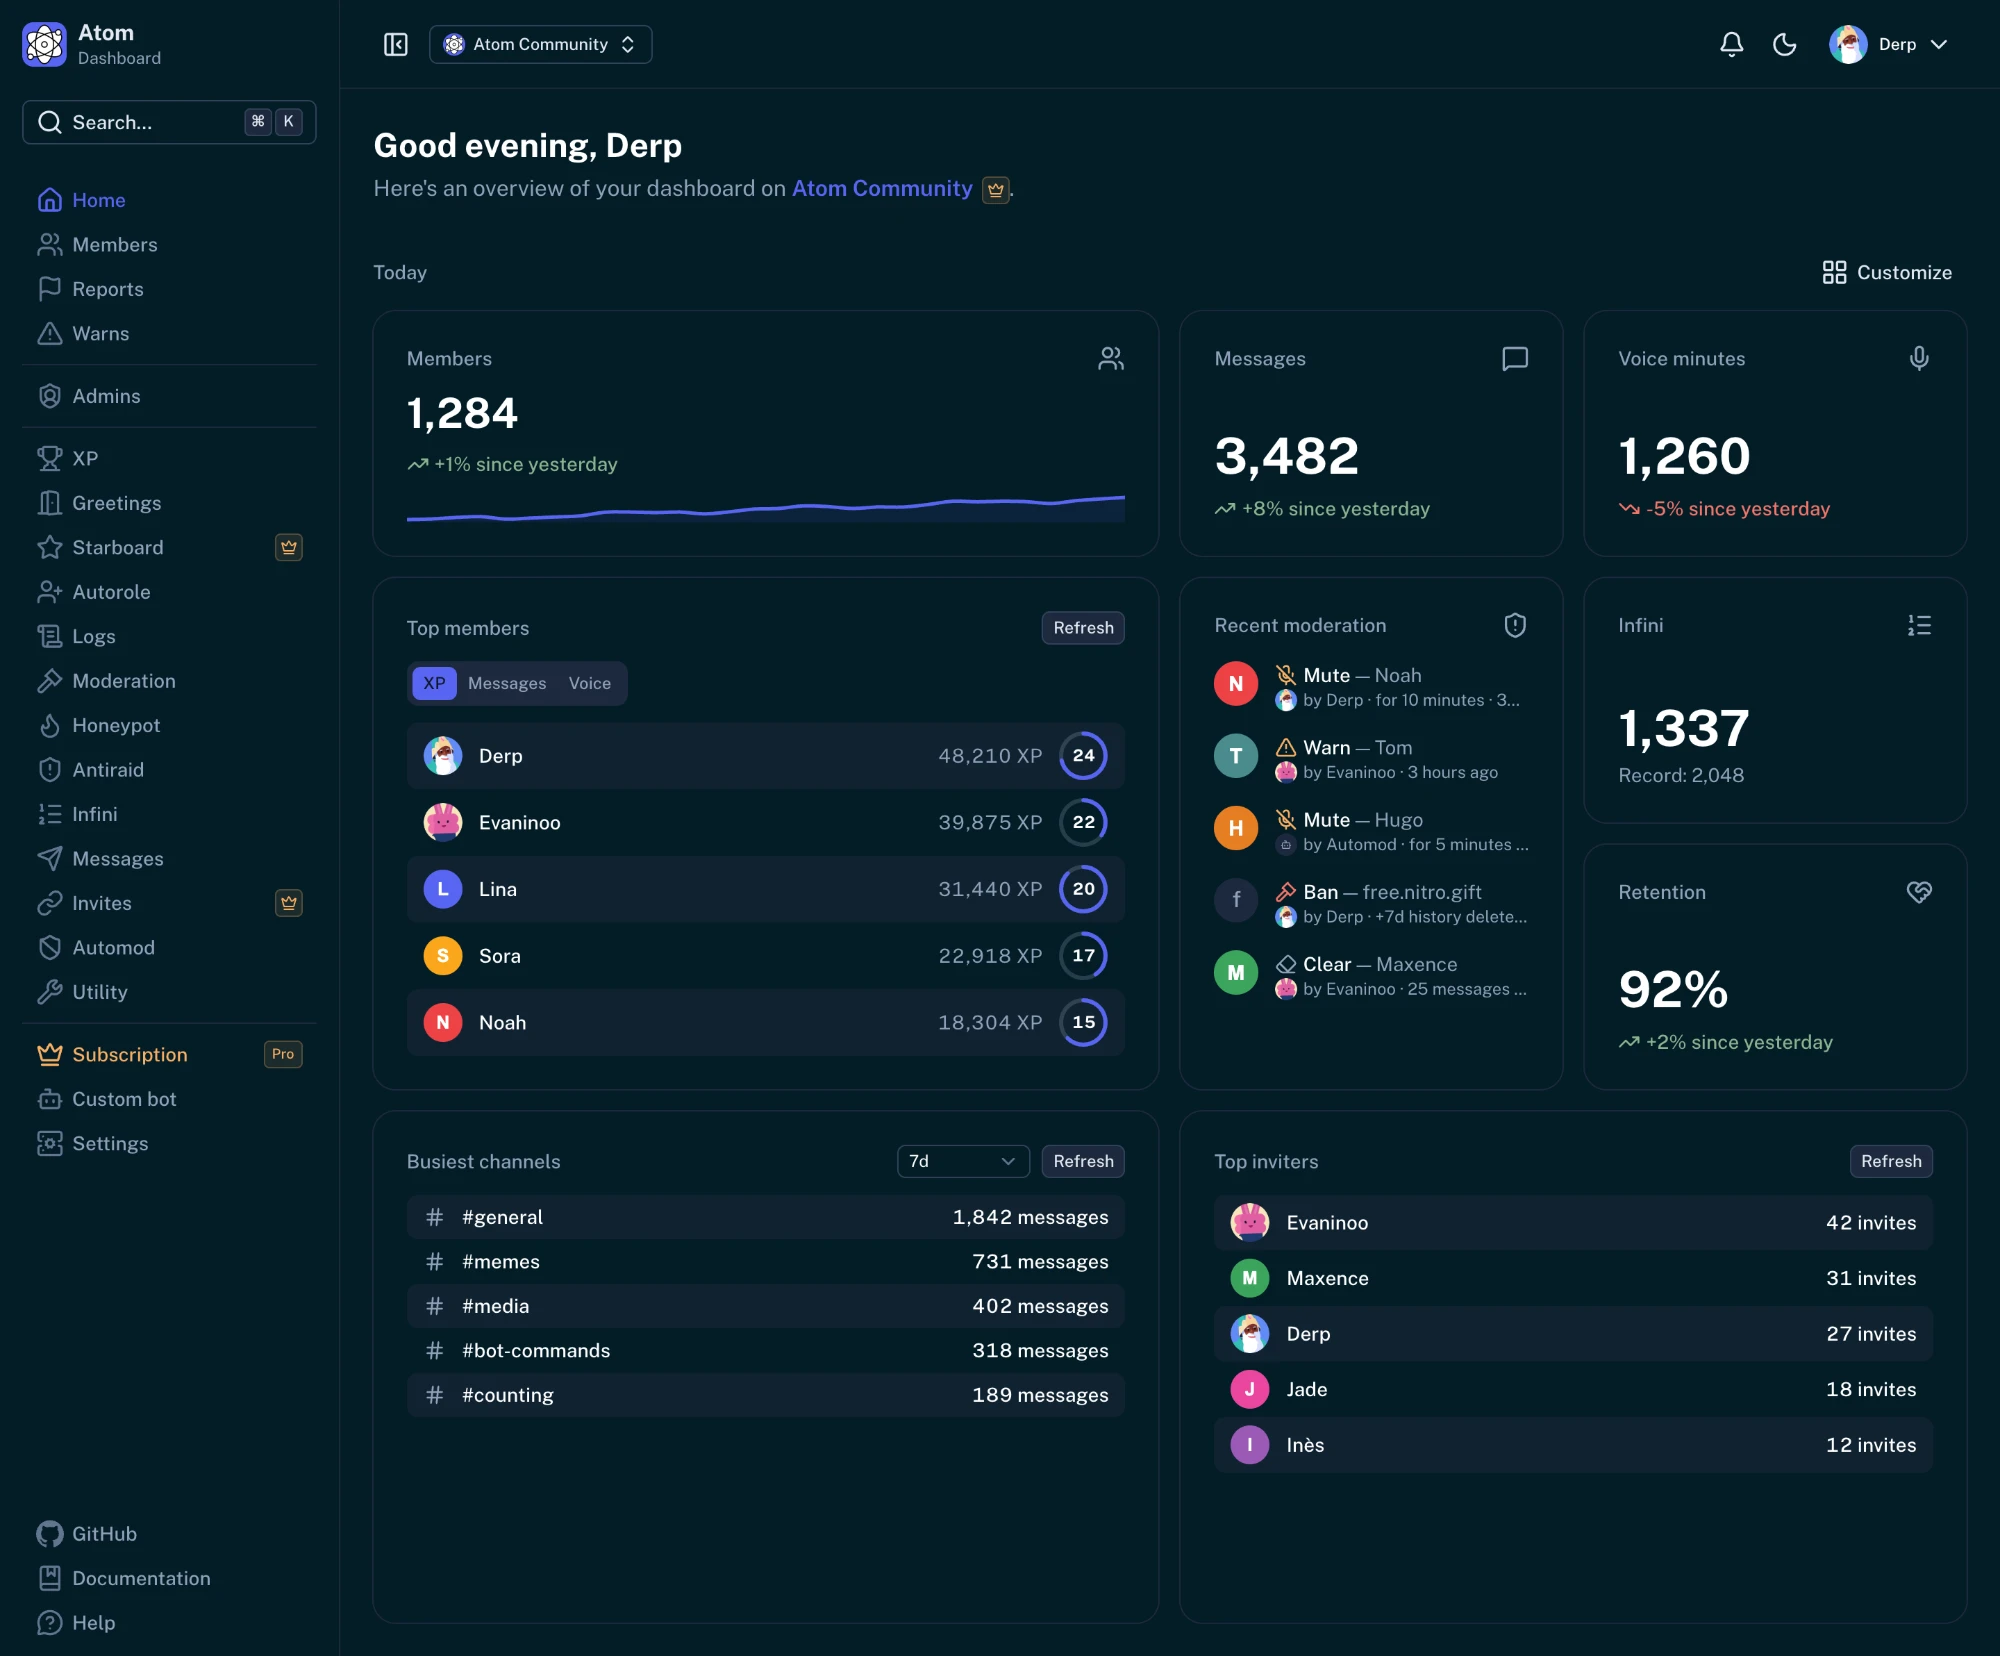This screenshot has width=2000, height=1656.
Task: Click the Settings sidebar icon
Action: (49, 1143)
